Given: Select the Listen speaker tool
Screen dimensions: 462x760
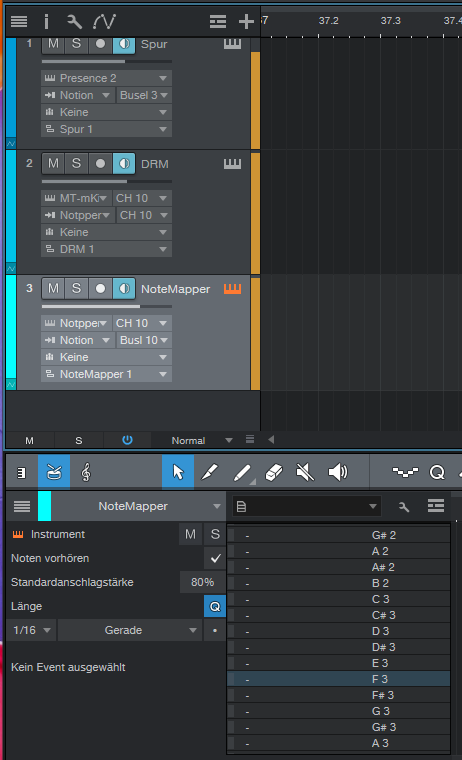Looking at the screenshot, I should coord(338,472).
